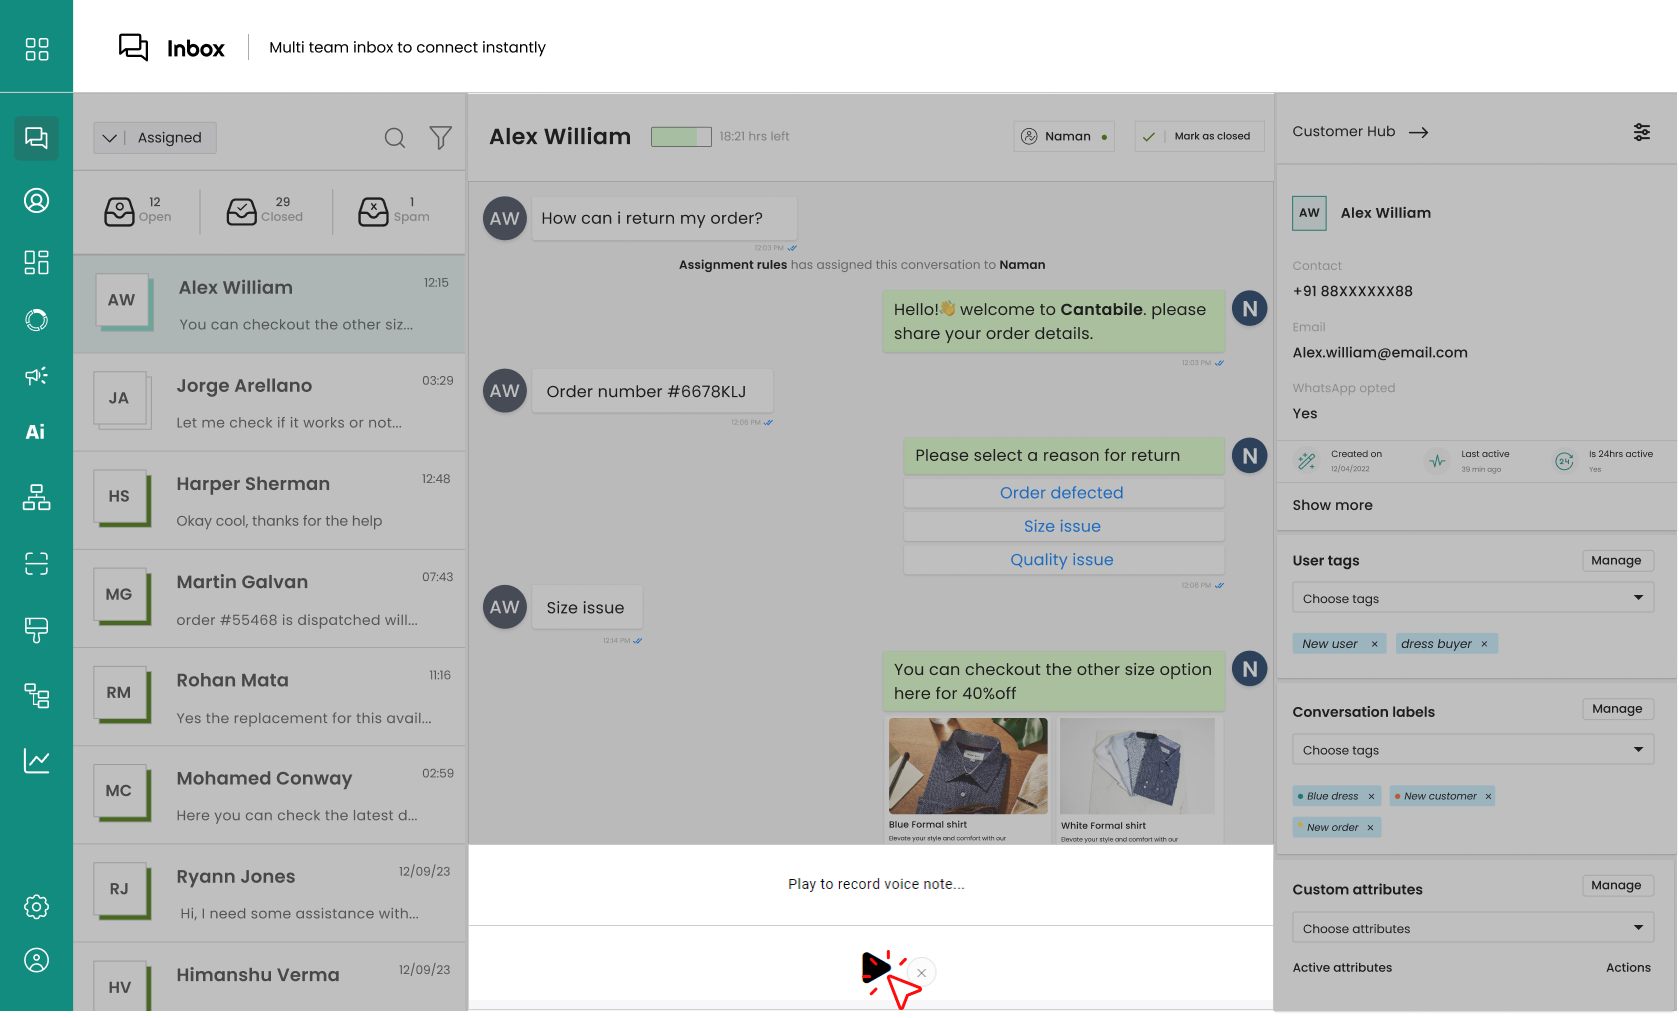Open the Ai section in sidebar
This screenshot has height=1018, width=1679.
click(36, 432)
